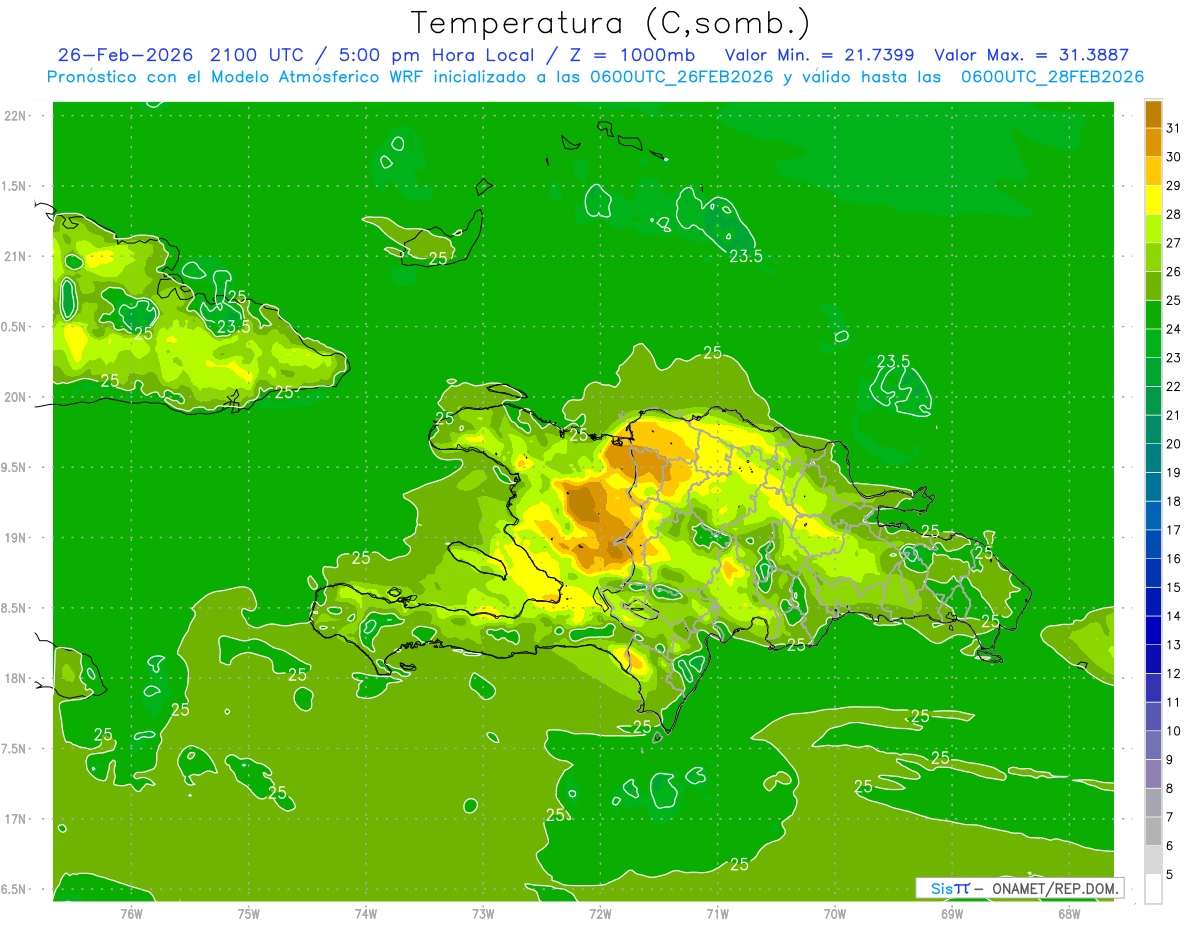Select the 'Z = 1000mb' level text

click(632, 55)
